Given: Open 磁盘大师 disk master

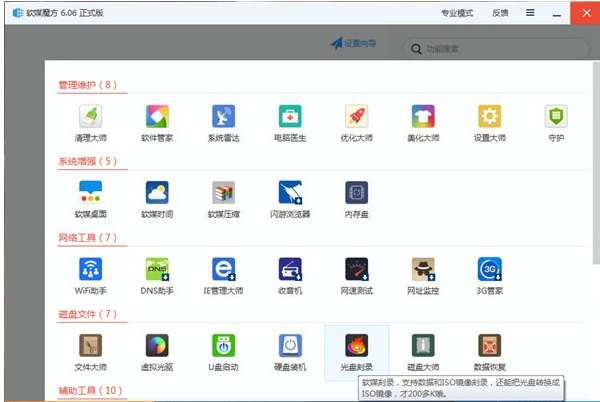Looking at the screenshot, I should coord(423,345).
